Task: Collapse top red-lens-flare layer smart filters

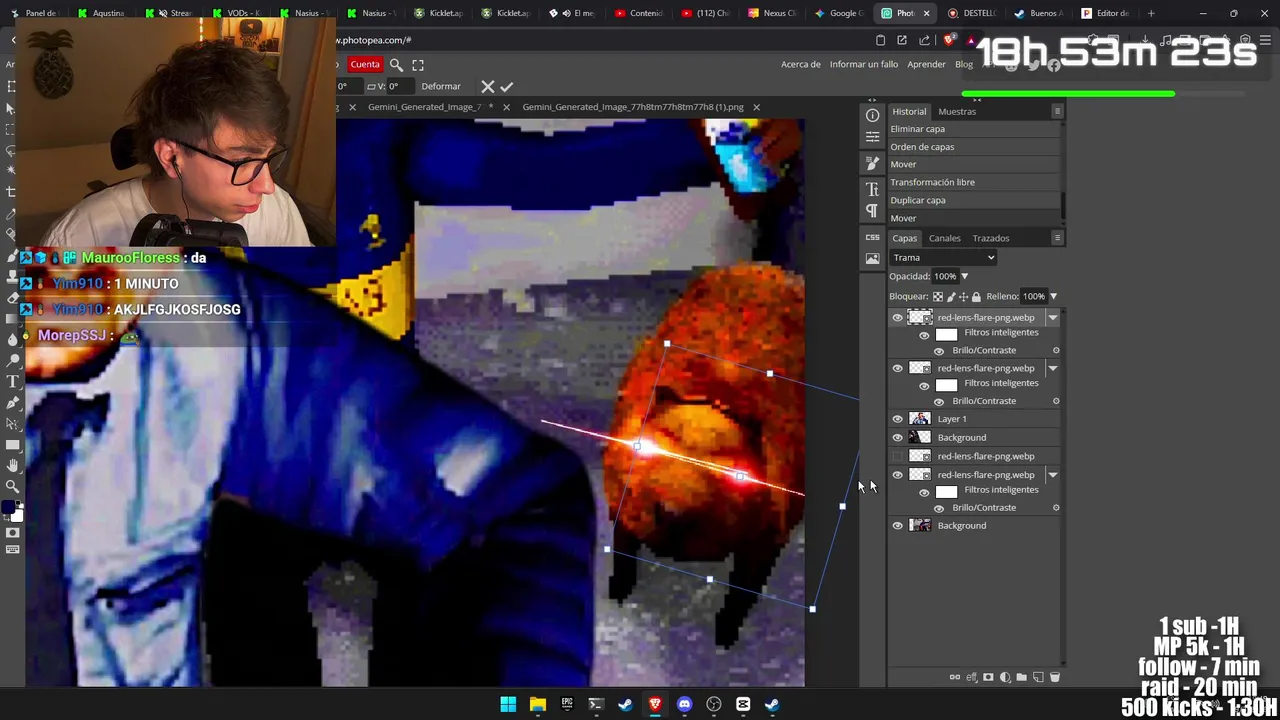Action: 1052,318
